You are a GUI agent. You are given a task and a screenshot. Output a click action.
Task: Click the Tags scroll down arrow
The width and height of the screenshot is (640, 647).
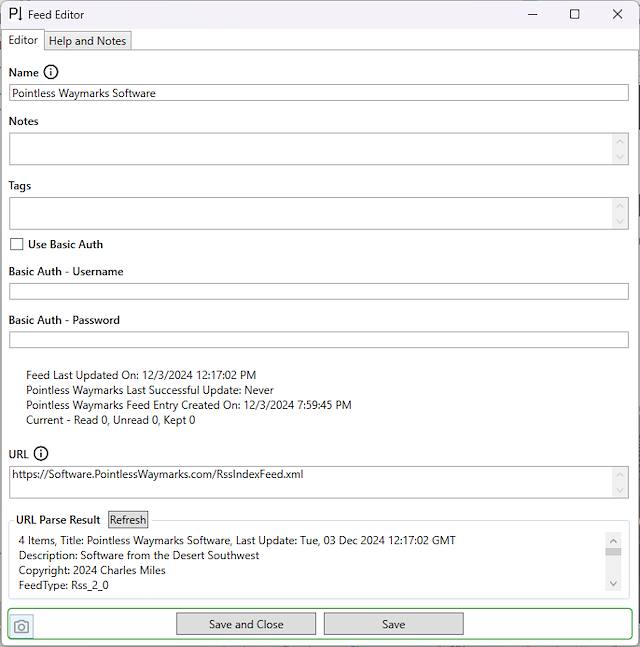pos(620,221)
